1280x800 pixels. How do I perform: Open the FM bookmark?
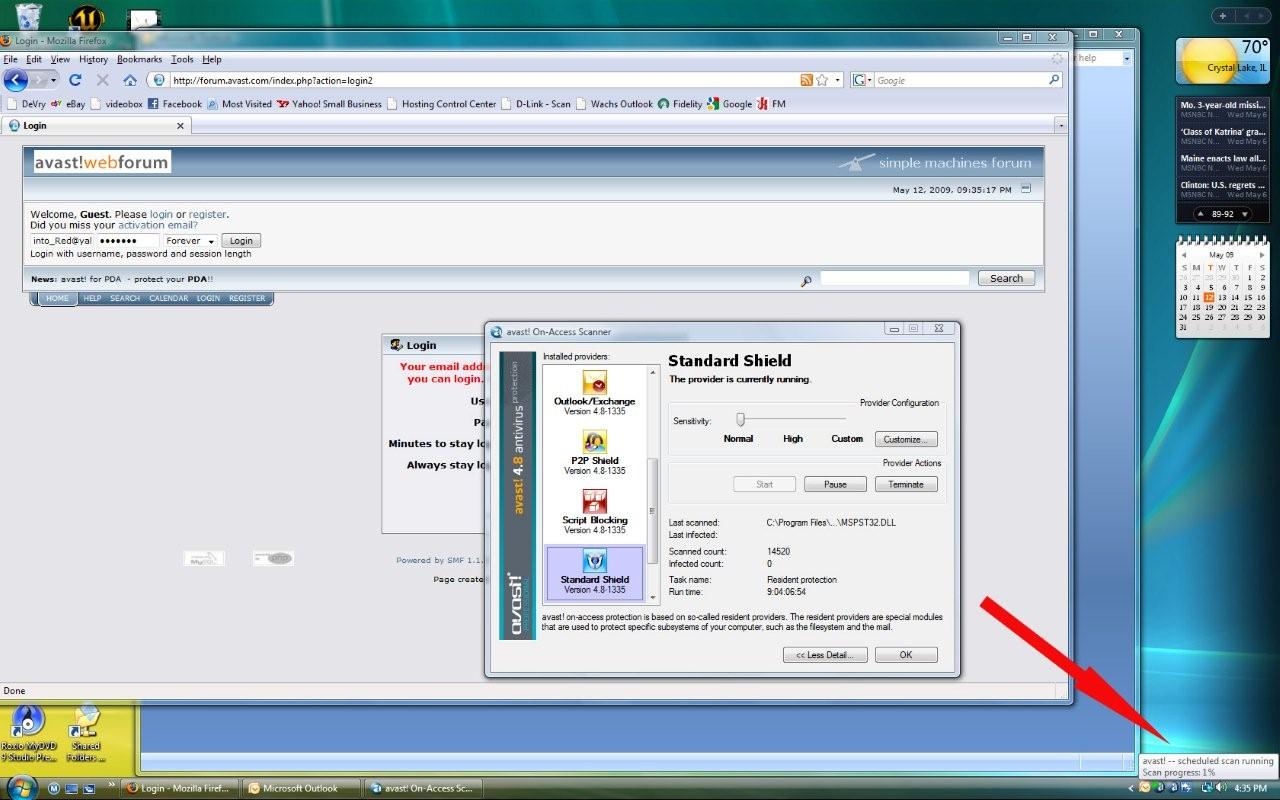771,104
